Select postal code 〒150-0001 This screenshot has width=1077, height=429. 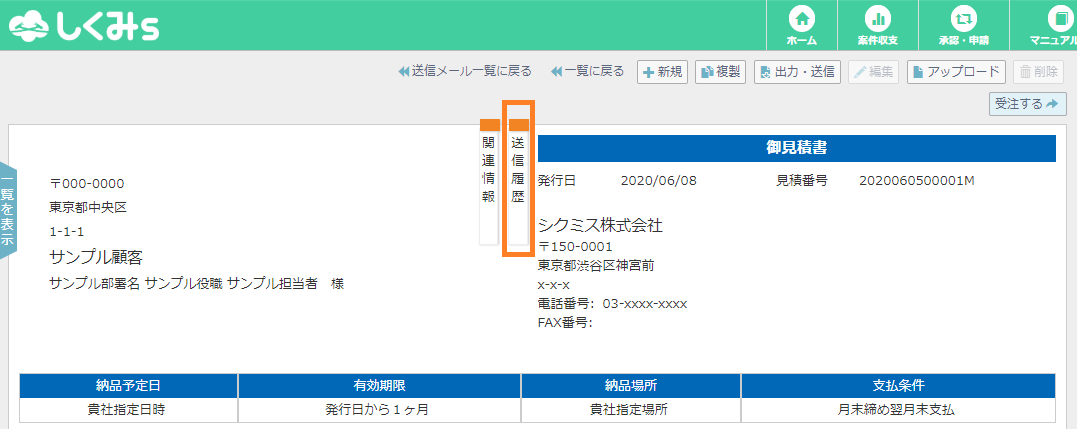pyautogui.click(x=574, y=246)
